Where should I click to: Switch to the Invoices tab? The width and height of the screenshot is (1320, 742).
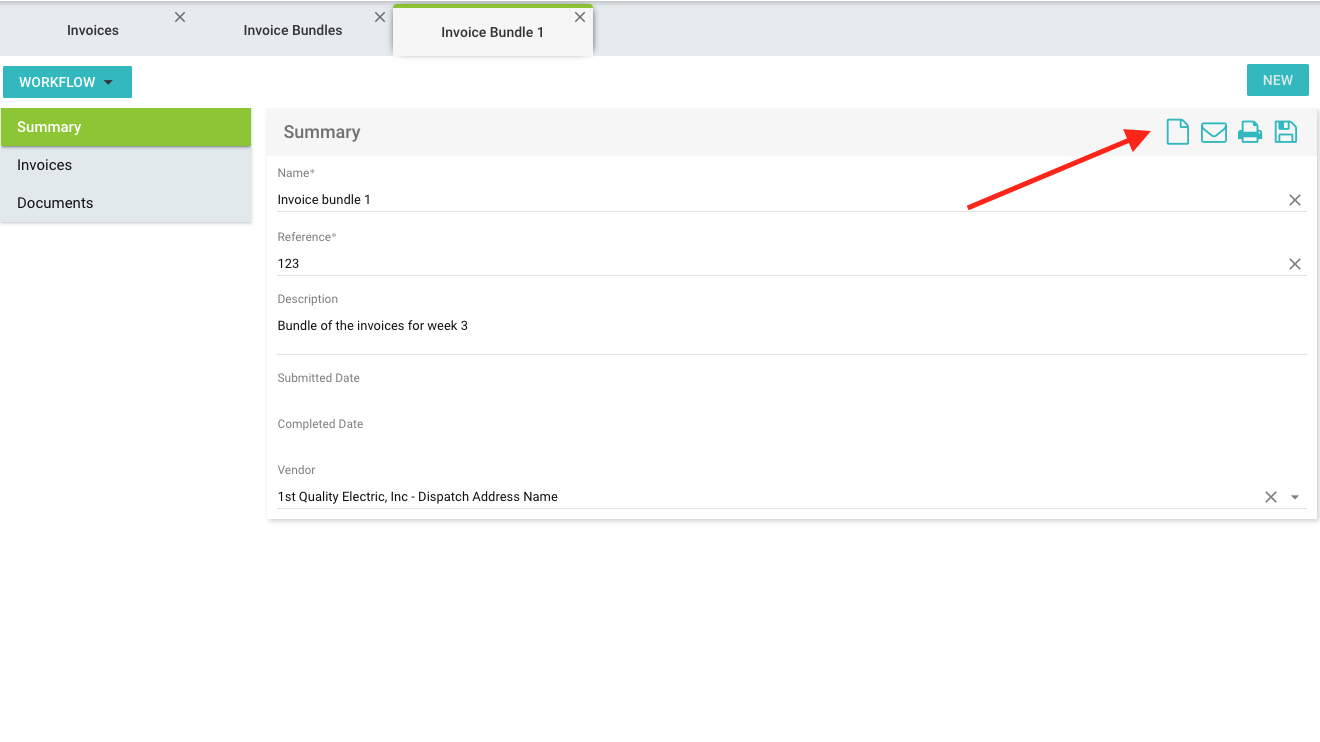pyautogui.click(x=93, y=31)
